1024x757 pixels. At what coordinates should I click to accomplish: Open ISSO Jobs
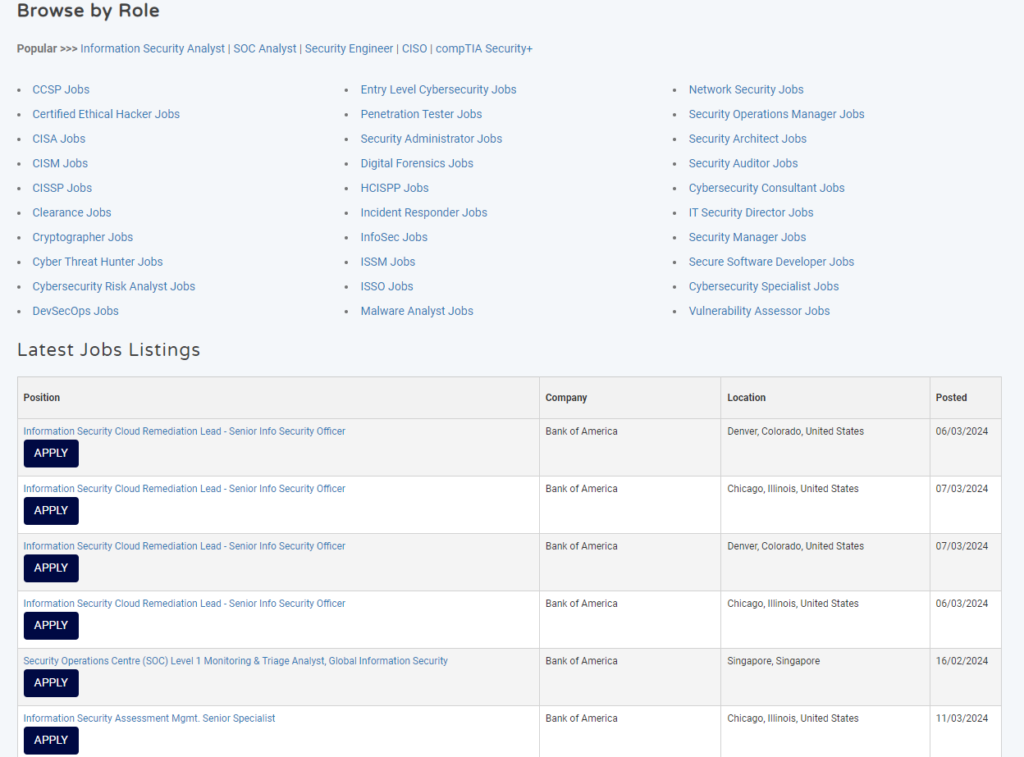pyautogui.click(x=387, y=286)
